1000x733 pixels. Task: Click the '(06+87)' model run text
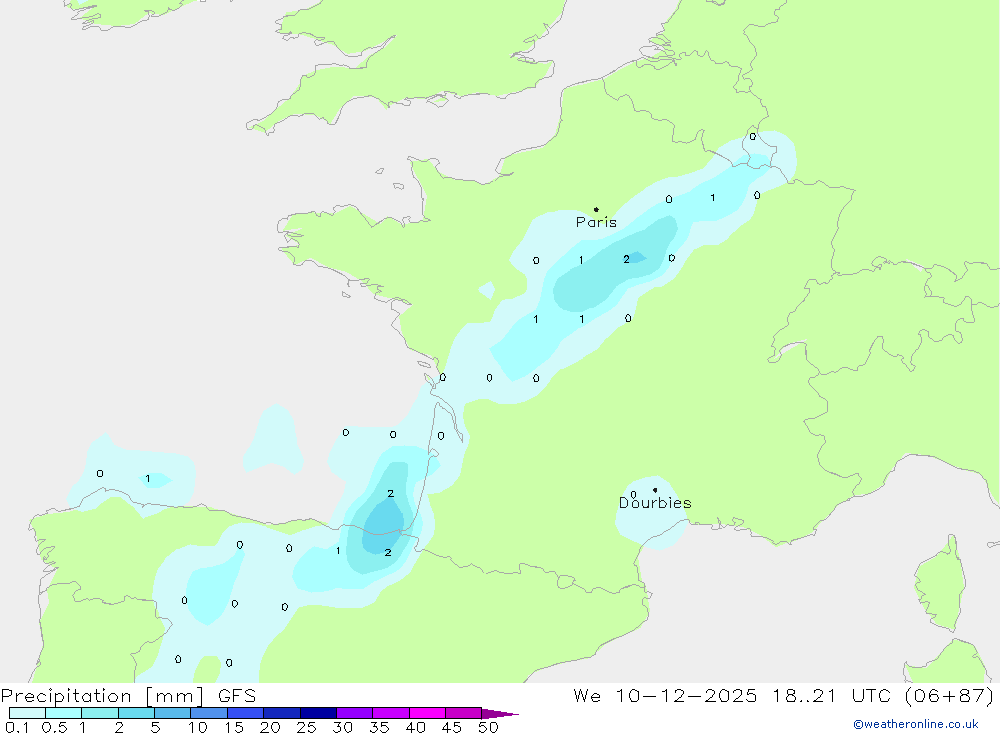click(x=950, y=695)
